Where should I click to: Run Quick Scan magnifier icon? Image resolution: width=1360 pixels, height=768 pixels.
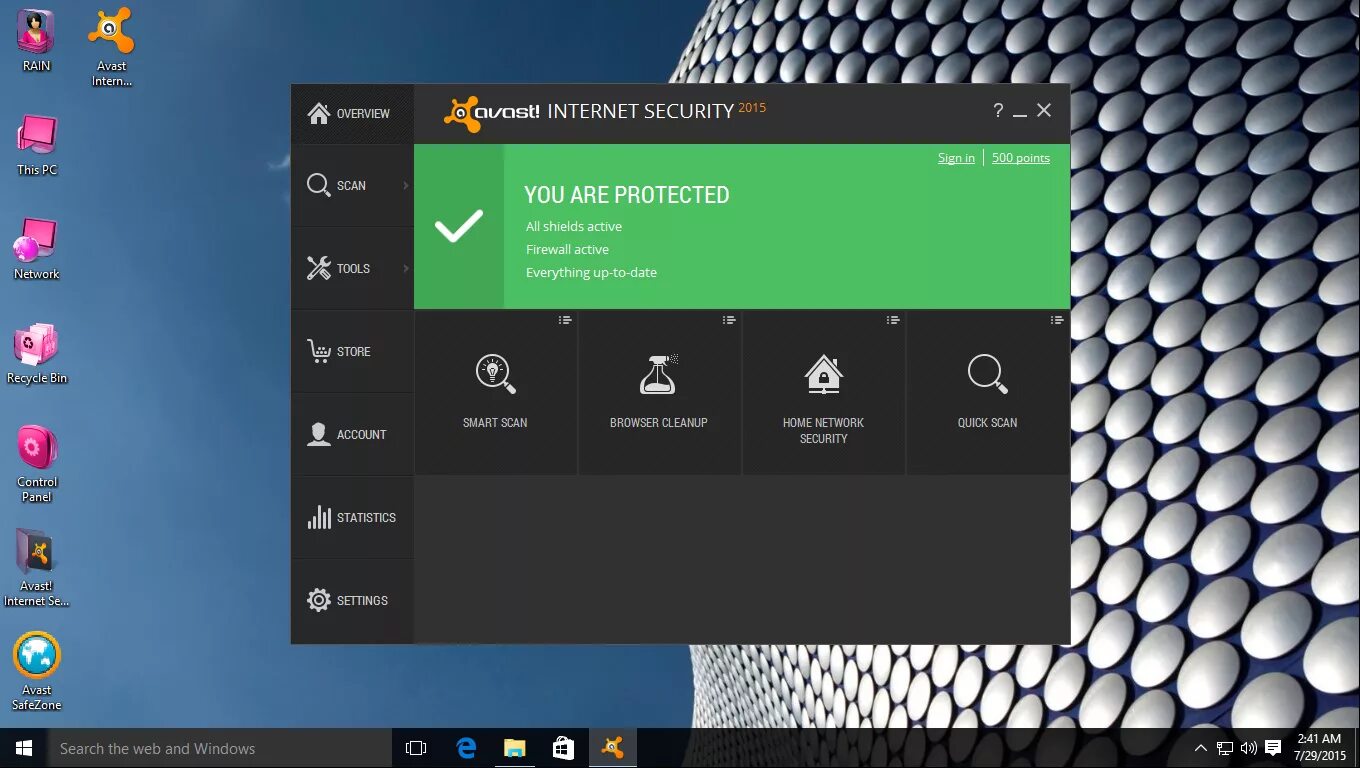pos(987,374)
